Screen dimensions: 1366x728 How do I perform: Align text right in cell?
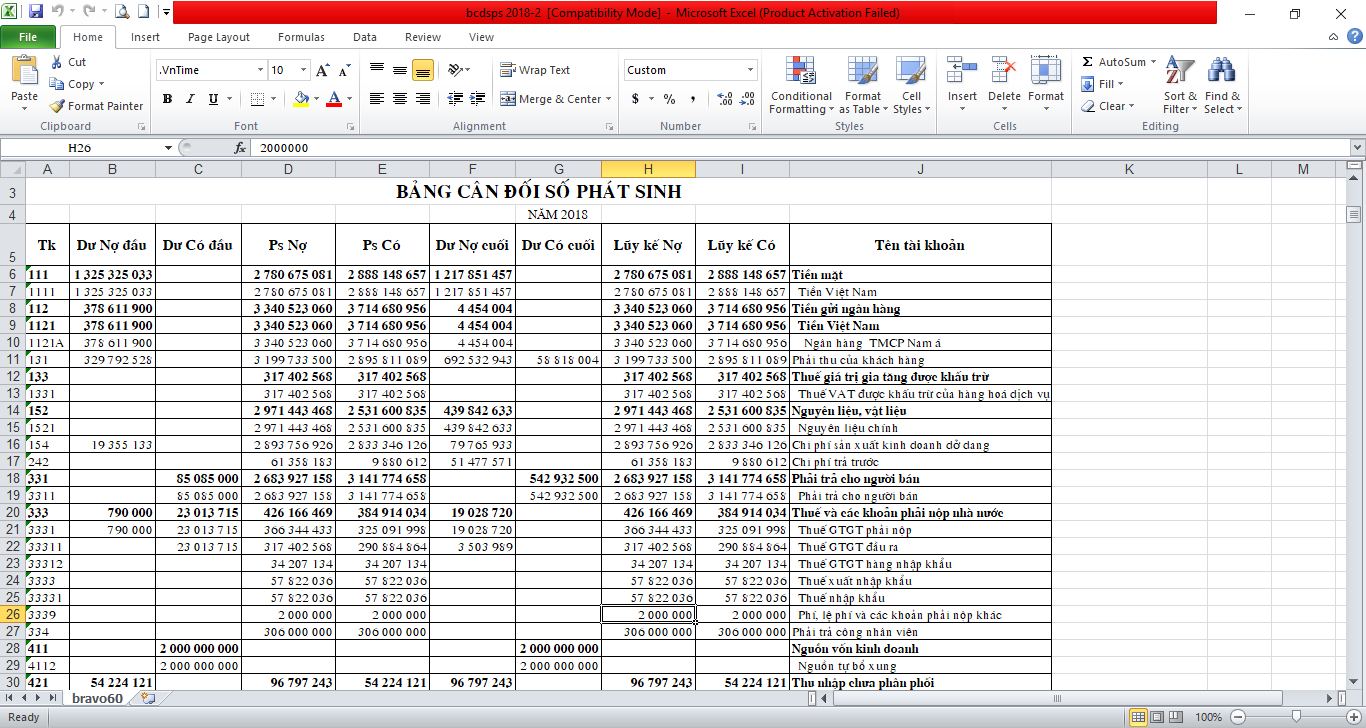[422, 99]
